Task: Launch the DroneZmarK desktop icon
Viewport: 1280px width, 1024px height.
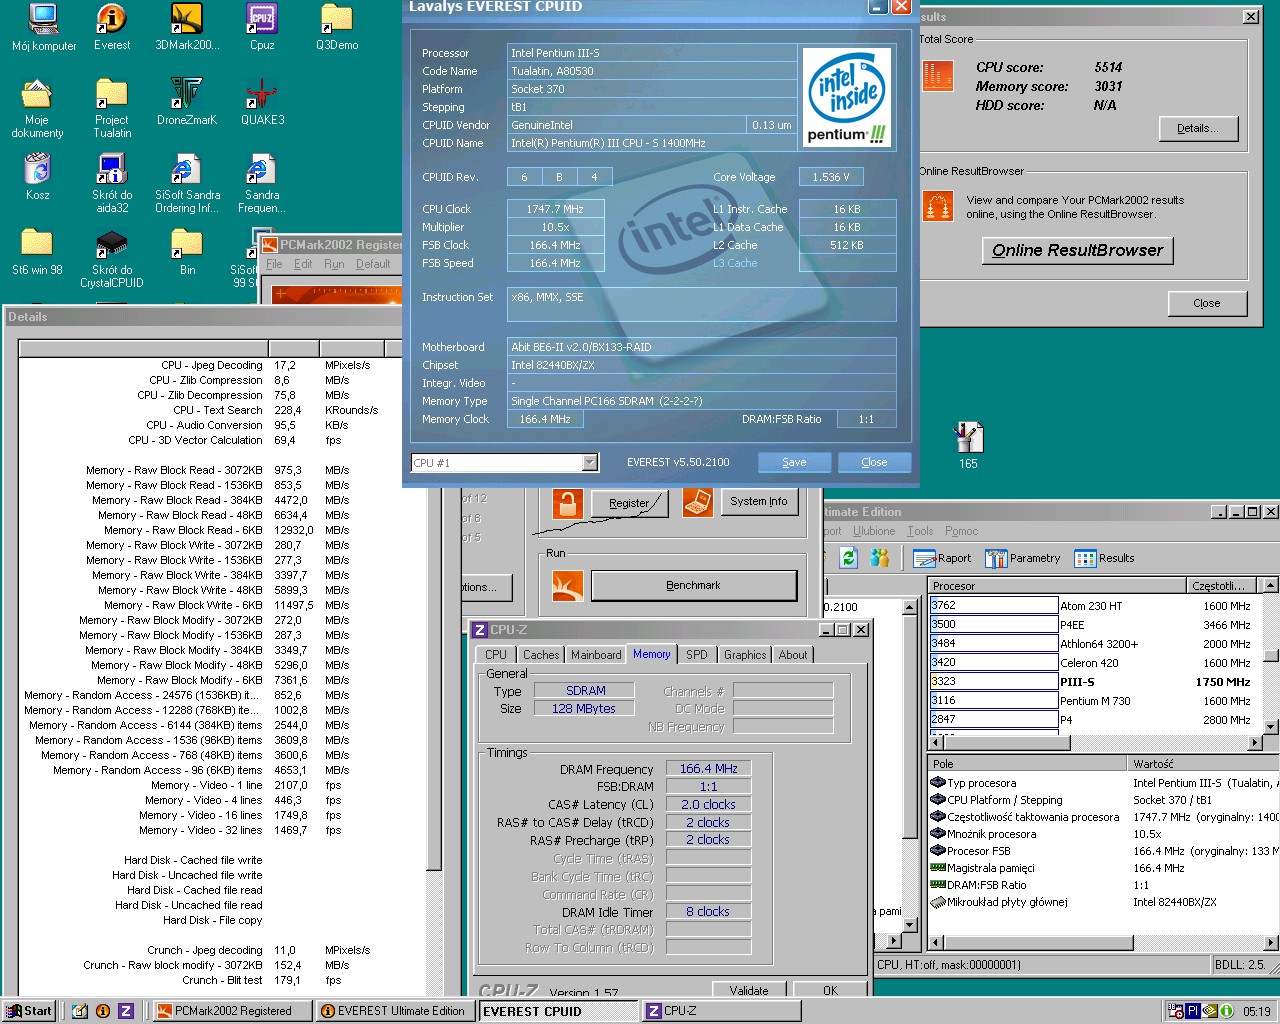Action: coord(187,102)
